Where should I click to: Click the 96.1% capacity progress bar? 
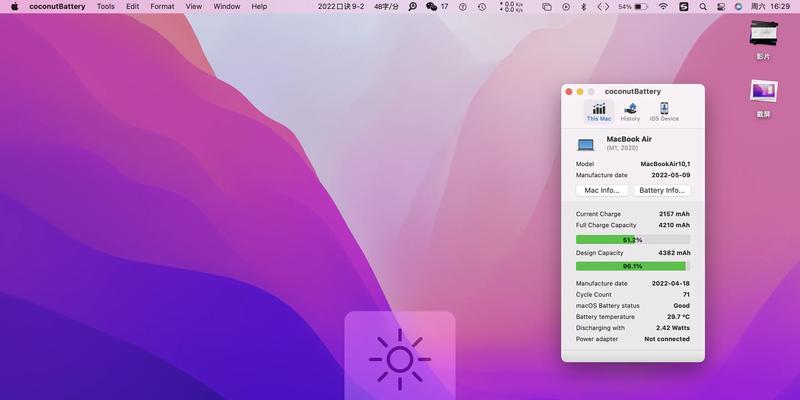click(633, 266)
